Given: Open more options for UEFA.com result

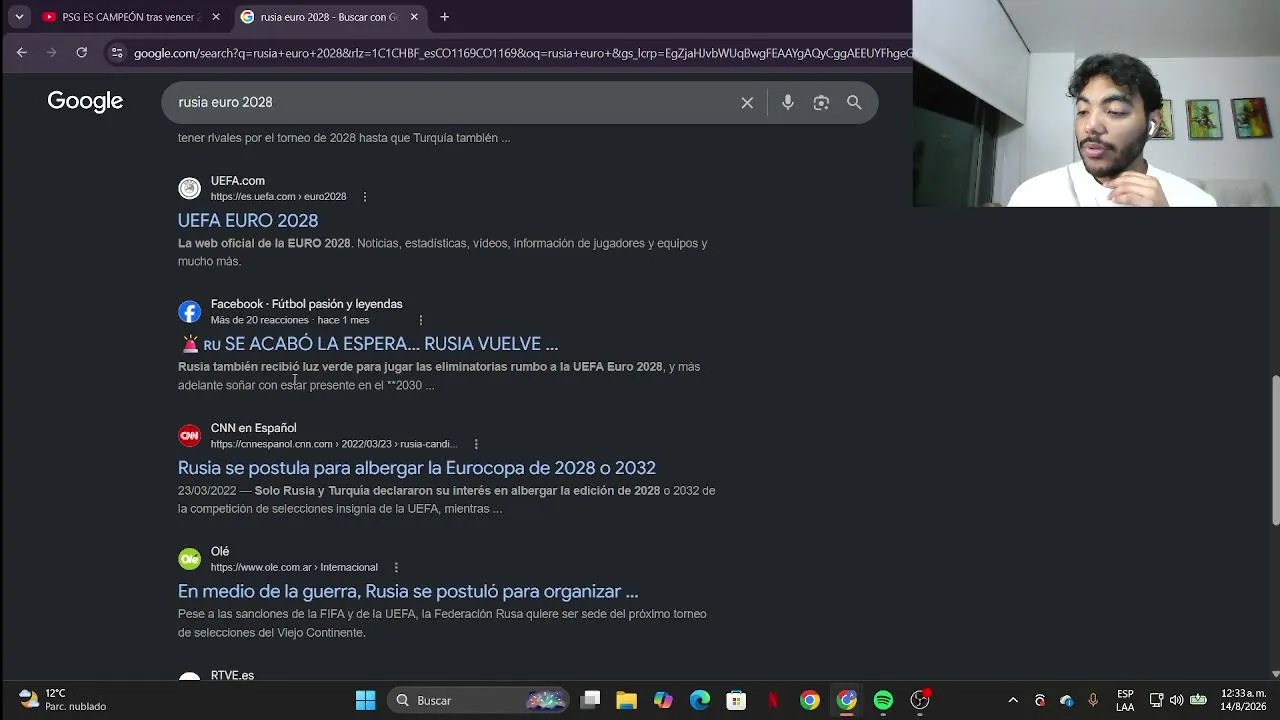Looking at the screenshot, I should 364,197.
